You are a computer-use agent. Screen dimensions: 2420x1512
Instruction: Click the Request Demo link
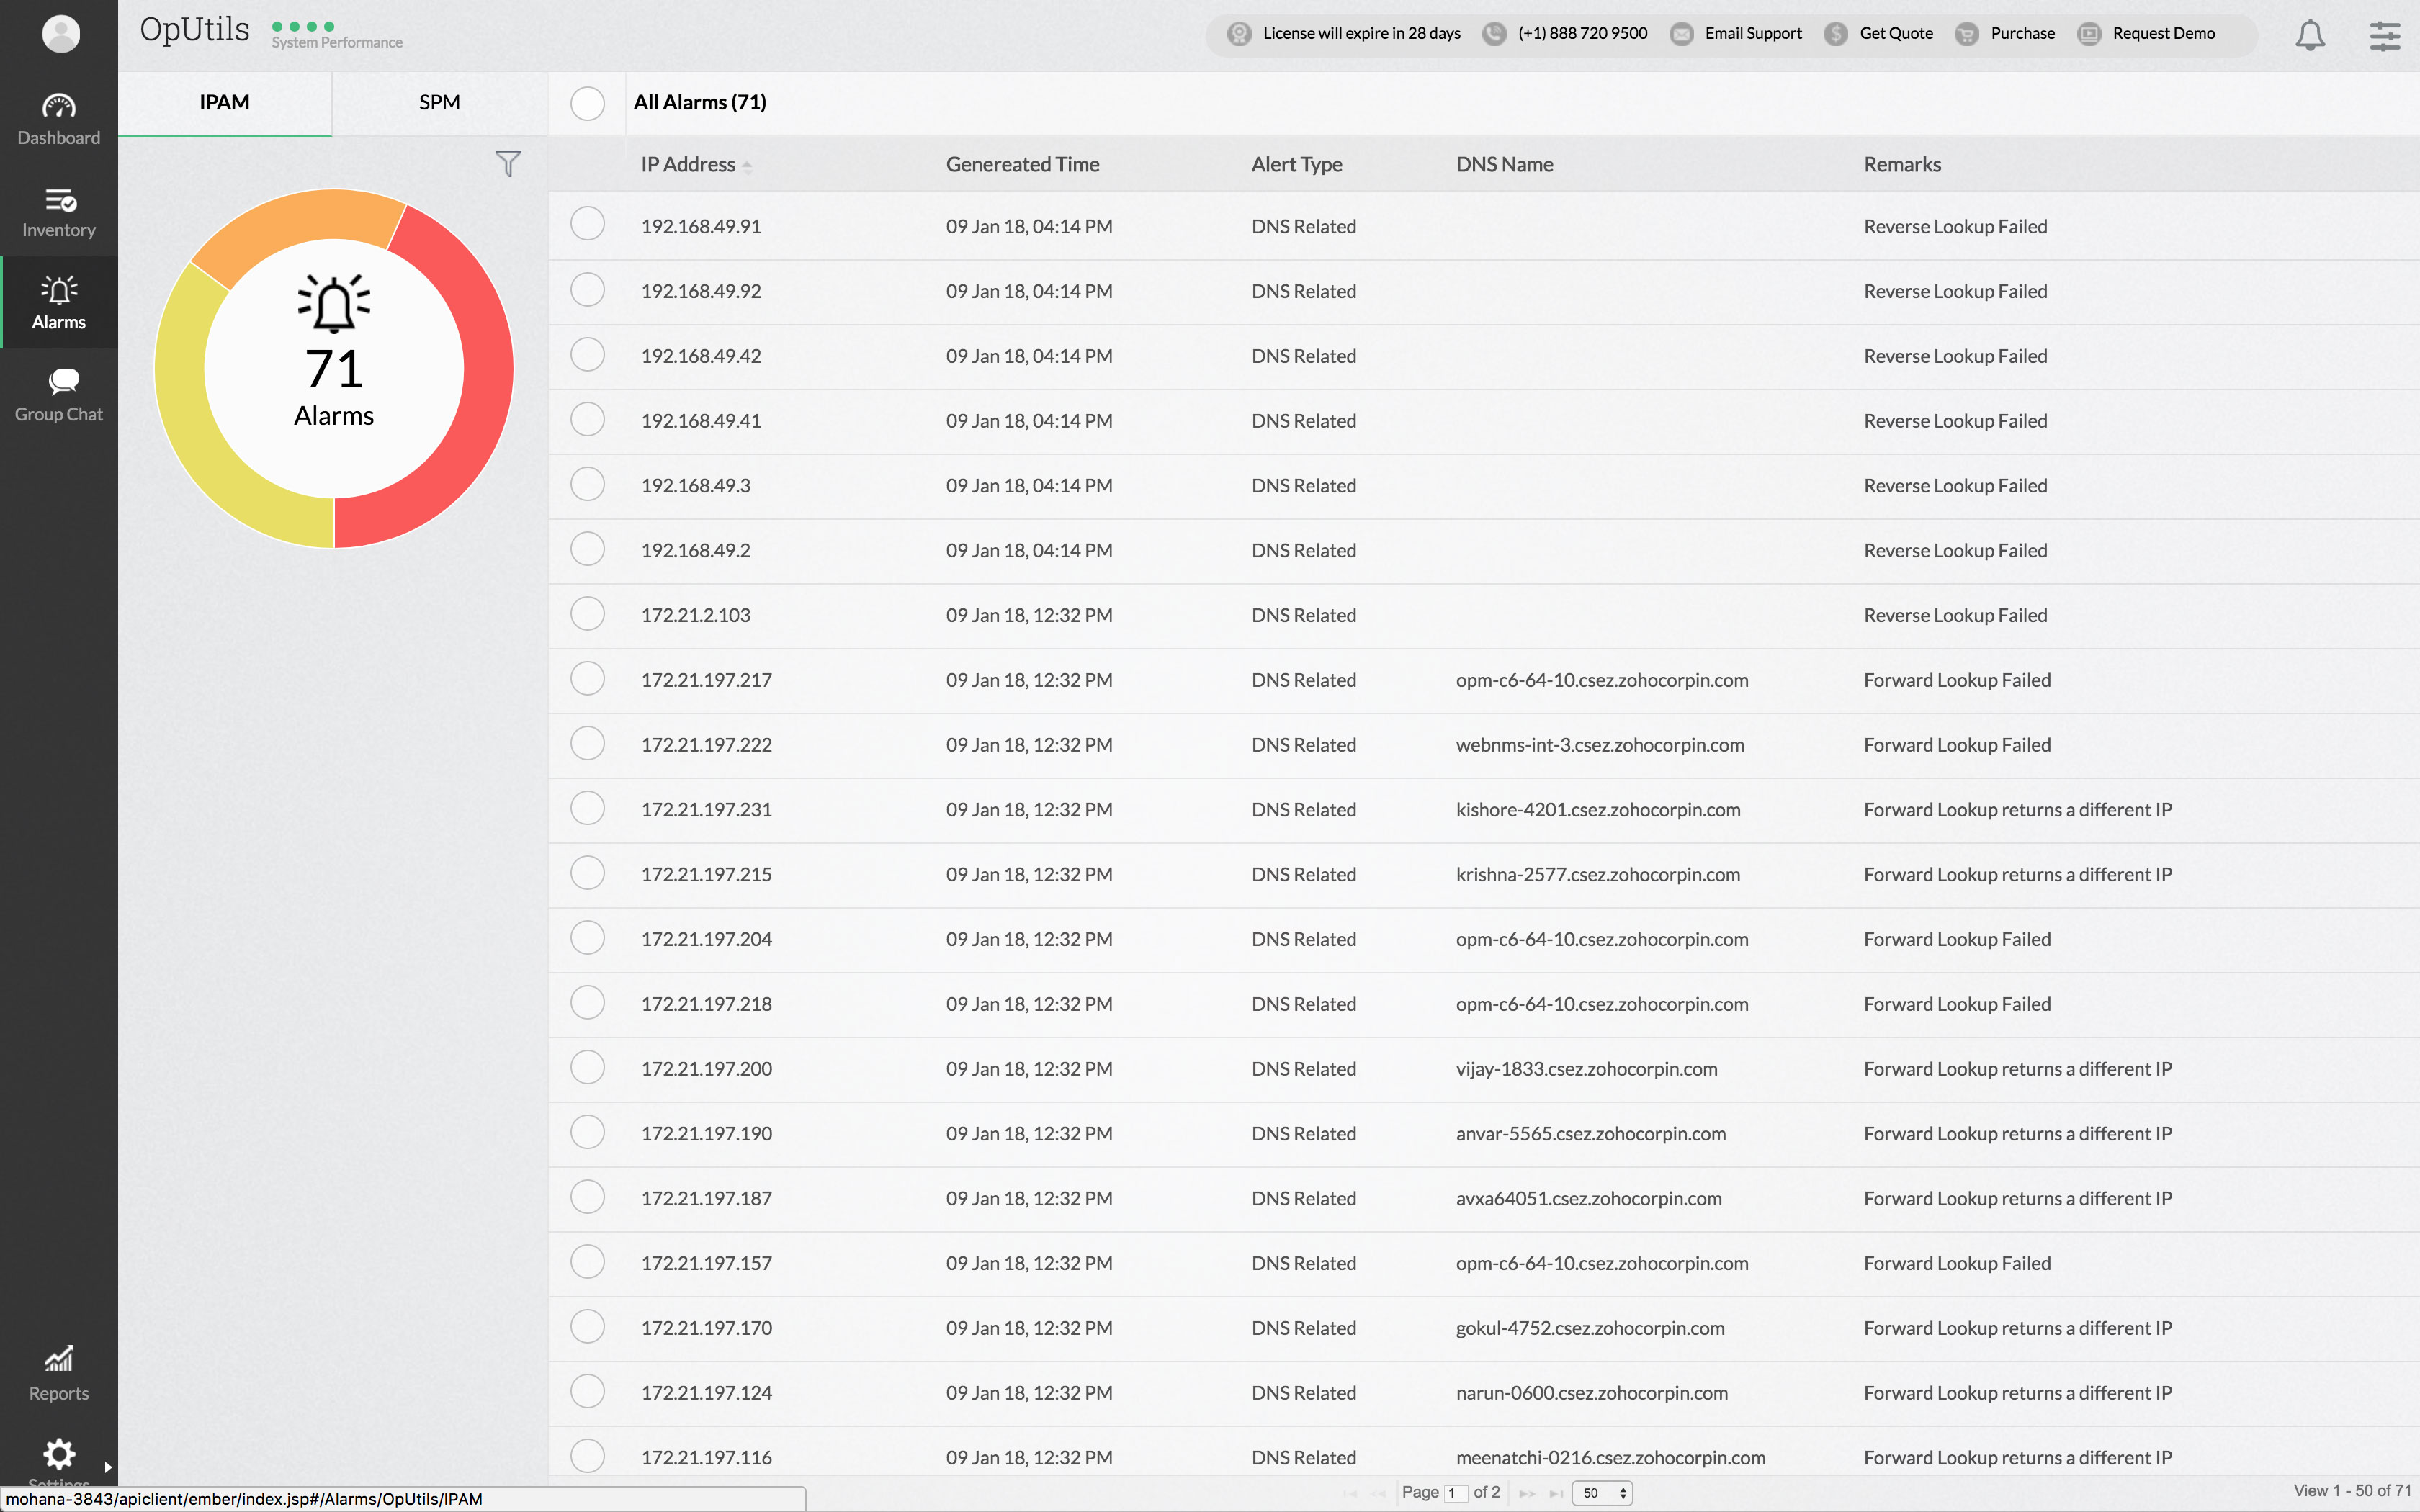(2162, 33)
